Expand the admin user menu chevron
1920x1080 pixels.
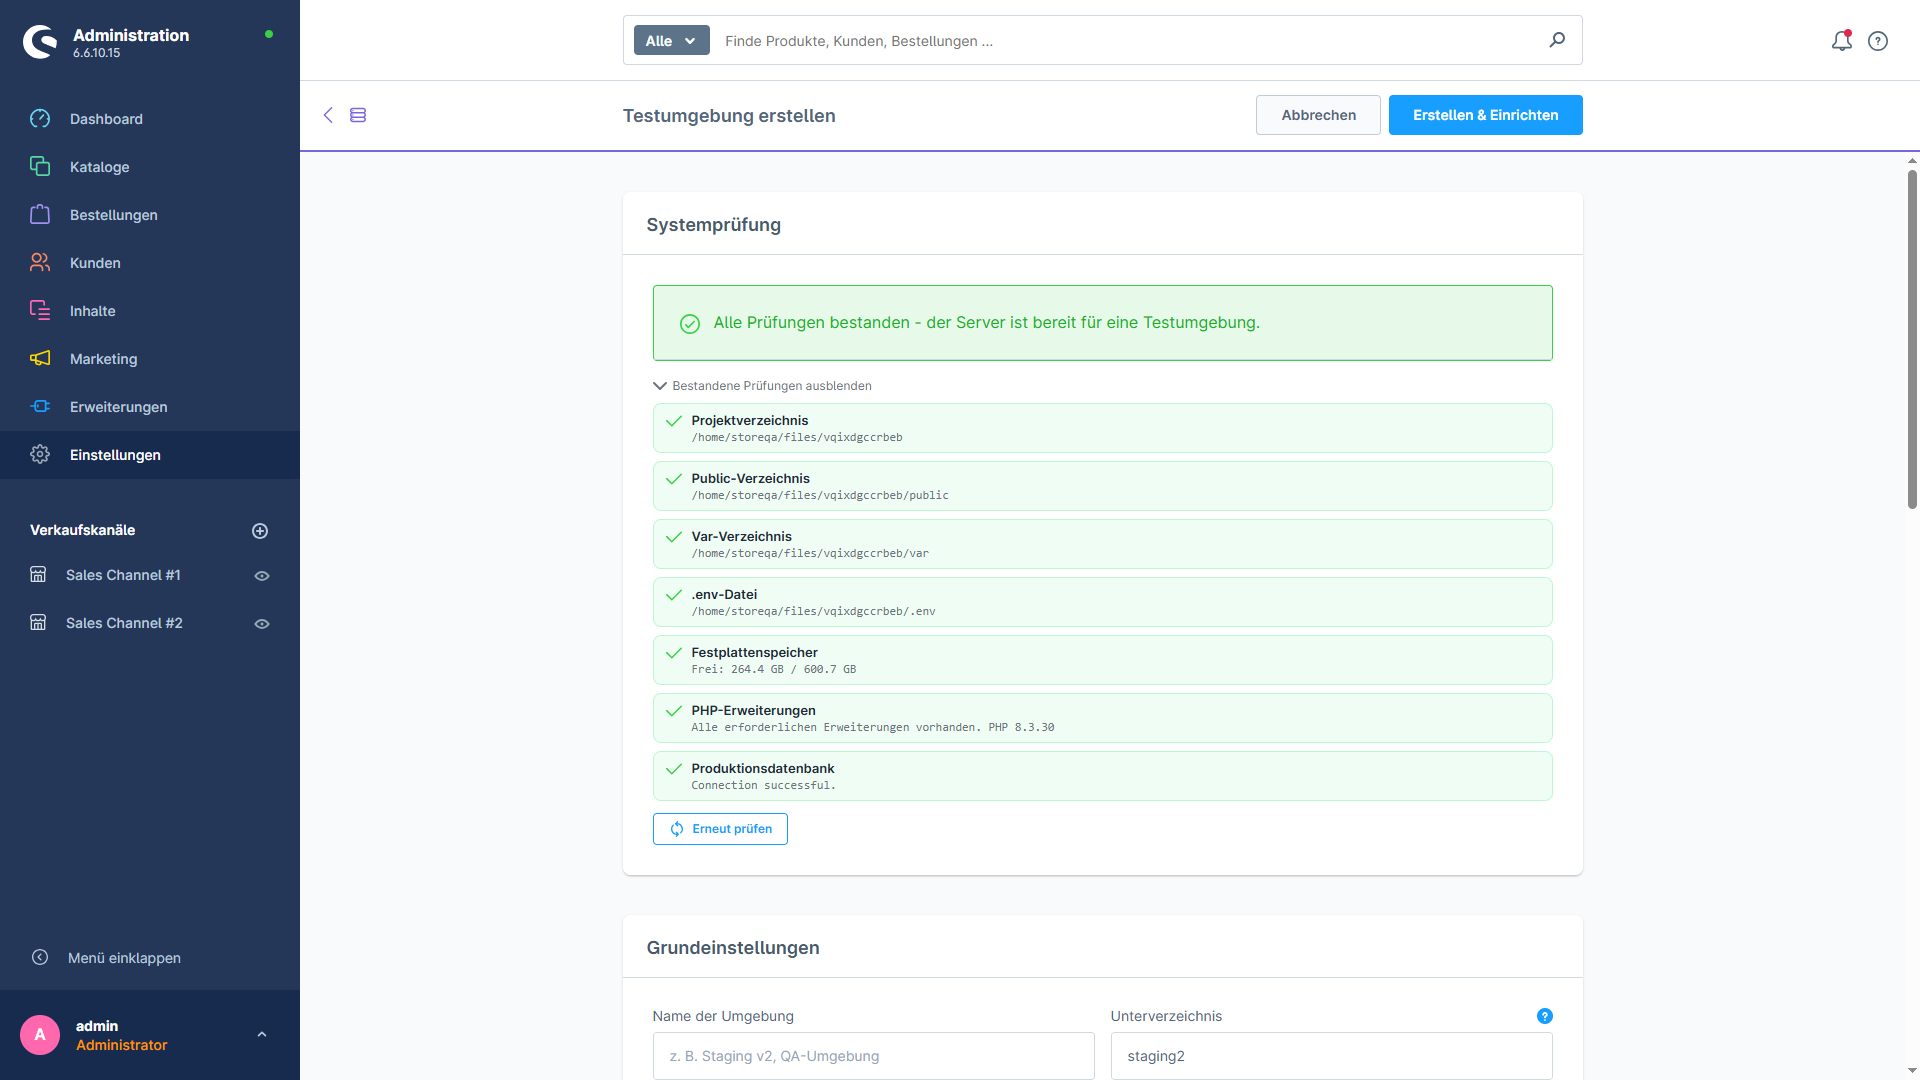tap(262, 1035)
